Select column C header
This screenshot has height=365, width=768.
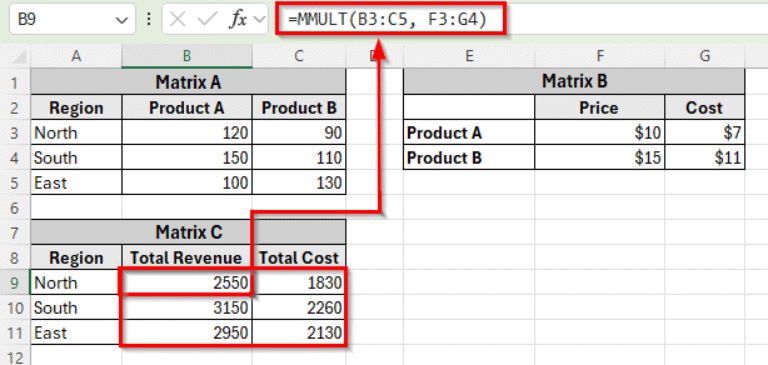pos(299,57)
